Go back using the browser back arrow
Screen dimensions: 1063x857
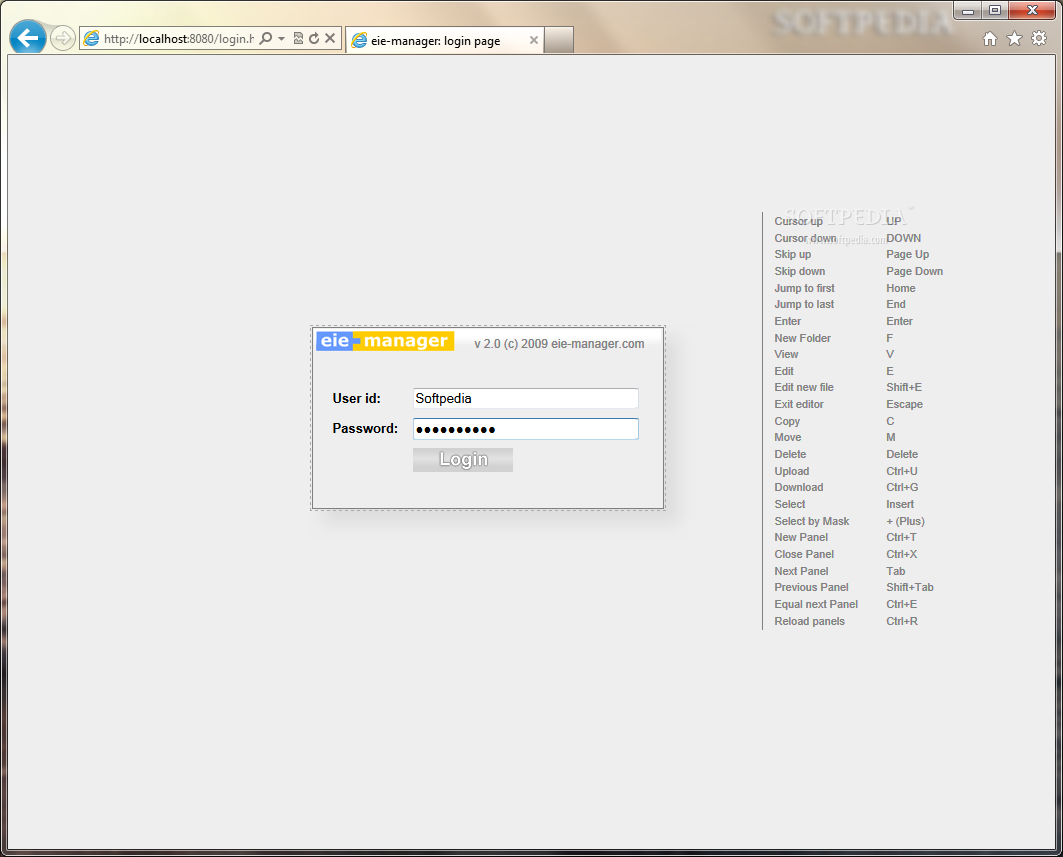click(x=28, y=38)
